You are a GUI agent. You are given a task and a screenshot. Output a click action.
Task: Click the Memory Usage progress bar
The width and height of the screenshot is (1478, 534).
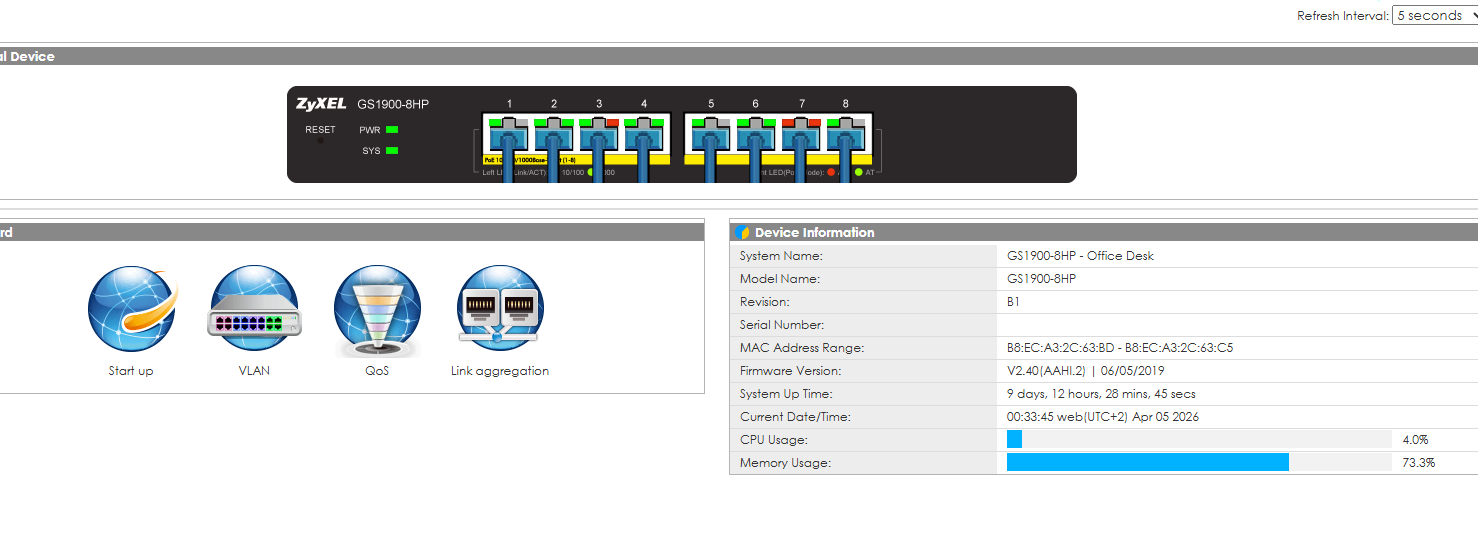coord(1199,463)
